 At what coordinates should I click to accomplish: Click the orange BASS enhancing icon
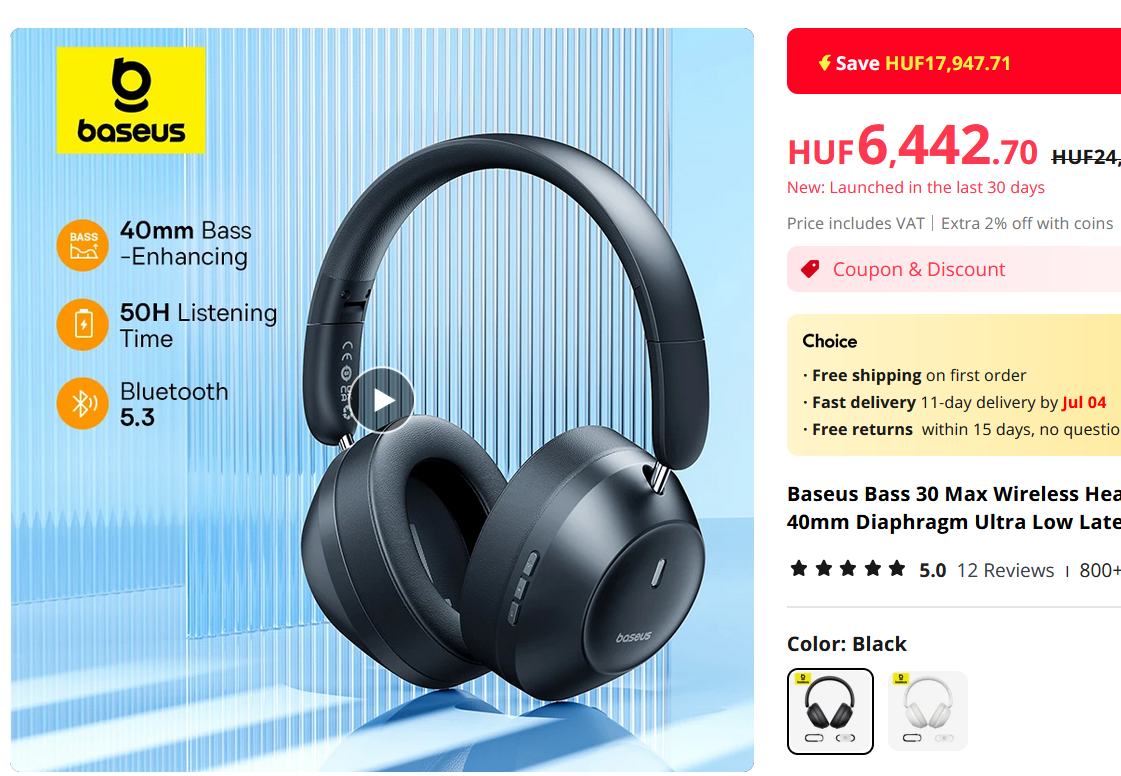[x=83, y=245]
